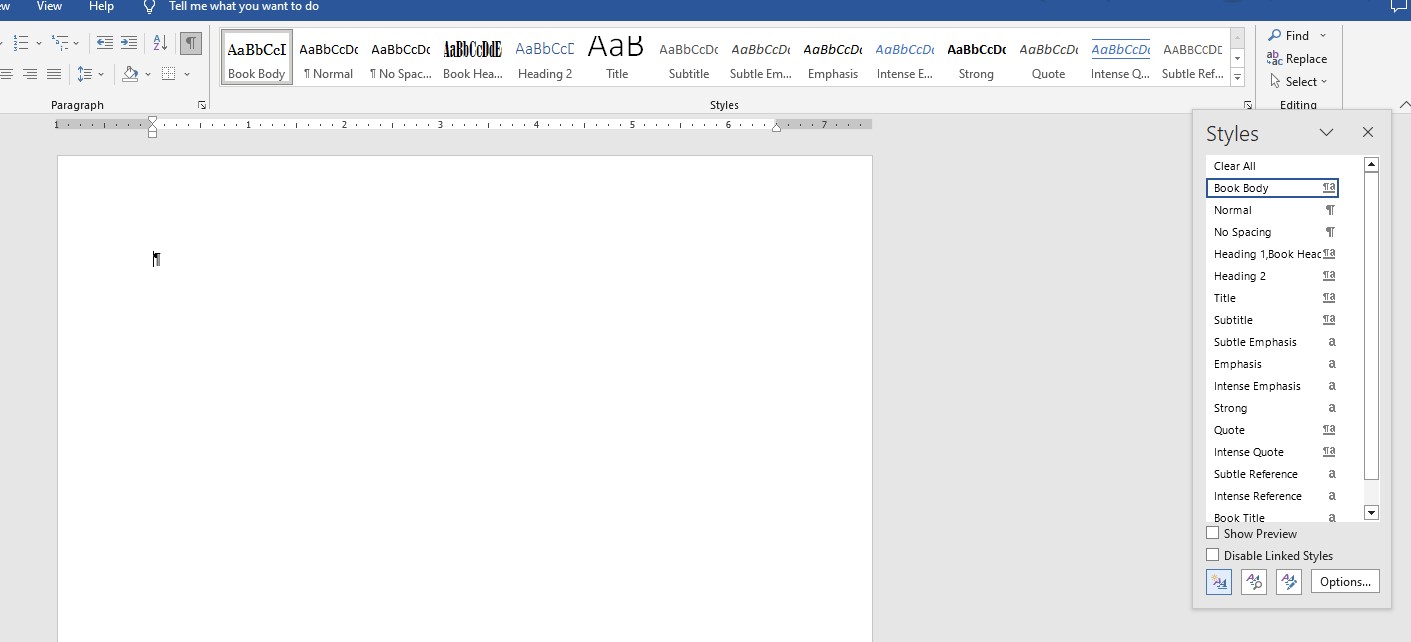Check the Disable Linked Styles box
Screen dimensions: 1411x642
pos(1213,555)
